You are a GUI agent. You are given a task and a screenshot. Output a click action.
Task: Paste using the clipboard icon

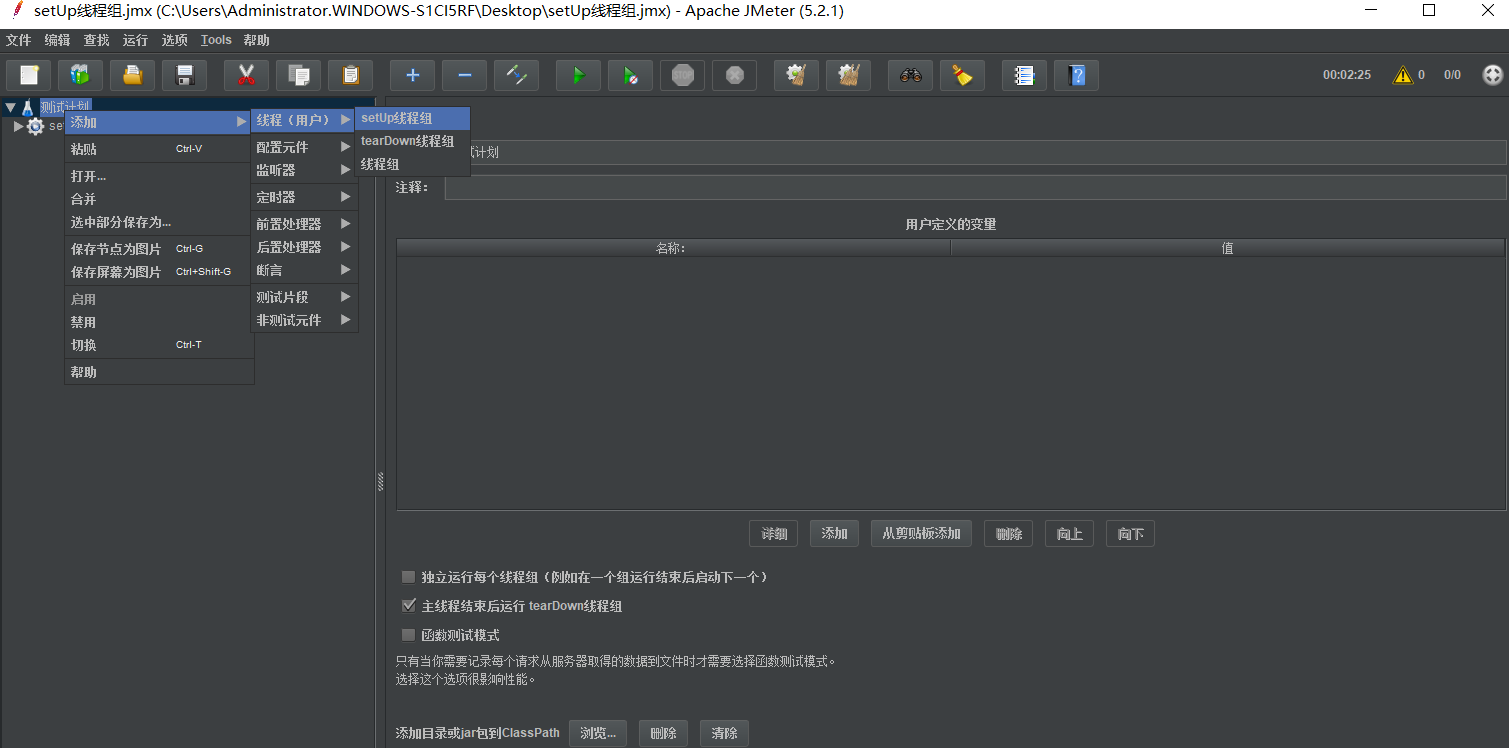click(350, 75)
